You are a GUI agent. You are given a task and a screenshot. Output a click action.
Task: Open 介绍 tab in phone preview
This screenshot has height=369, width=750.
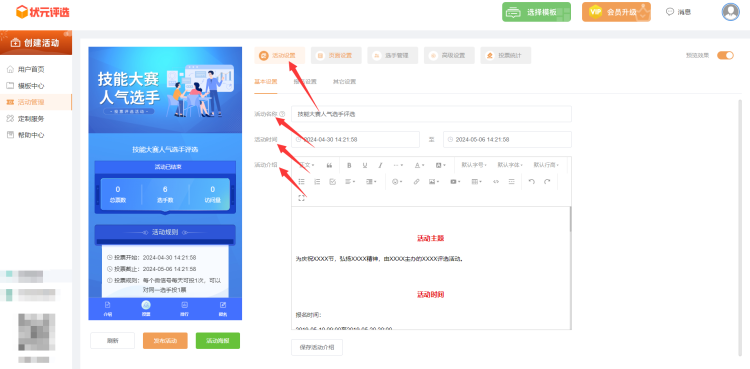(108, 309)
